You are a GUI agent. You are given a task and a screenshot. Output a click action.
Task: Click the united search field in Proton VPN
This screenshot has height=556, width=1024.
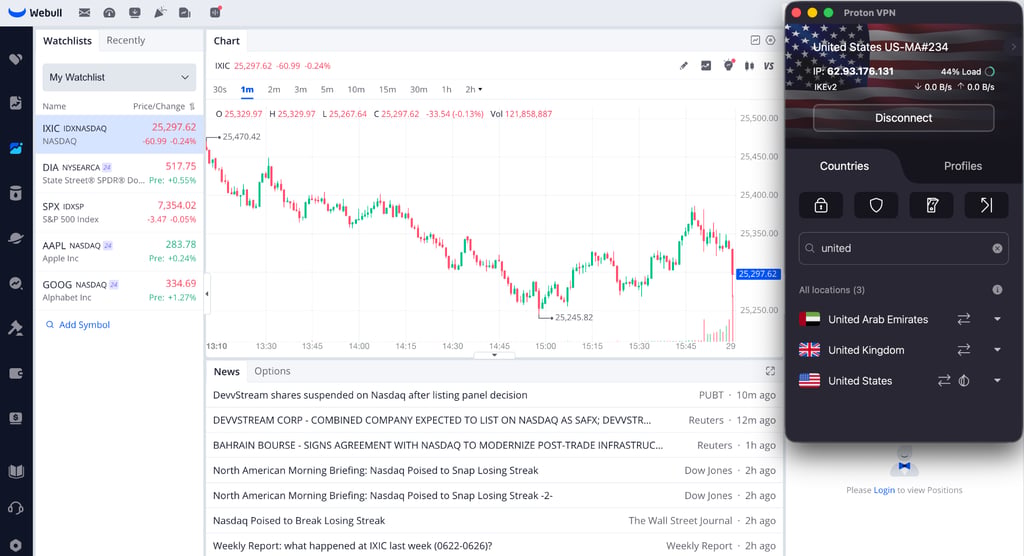tap(903, 248)
